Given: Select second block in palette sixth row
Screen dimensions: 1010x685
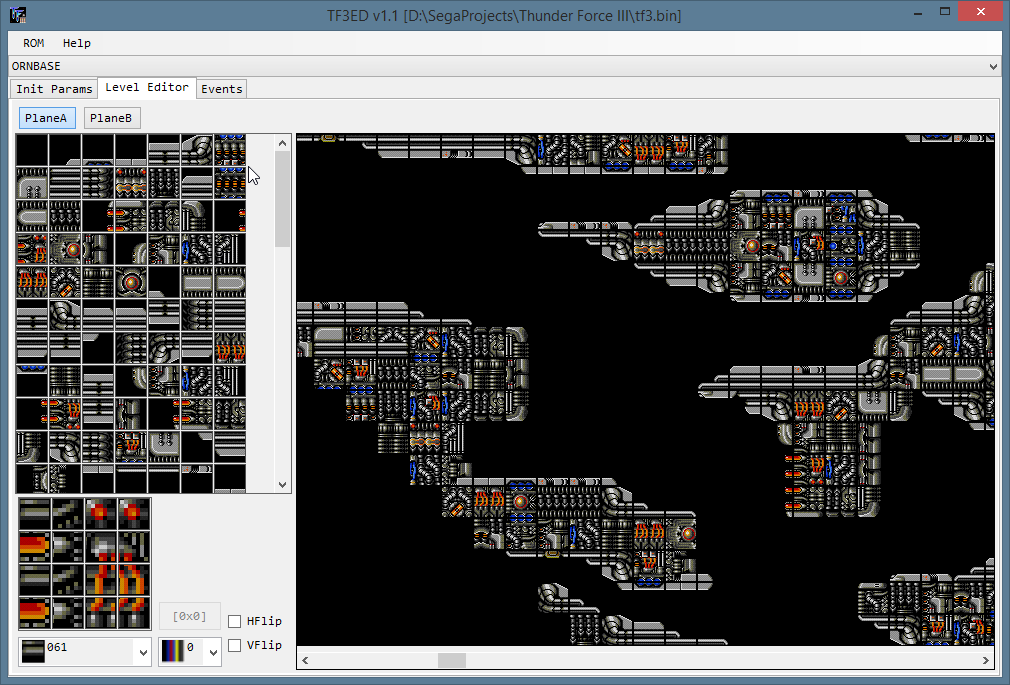Looking at the screenshot, I should 65,315.
